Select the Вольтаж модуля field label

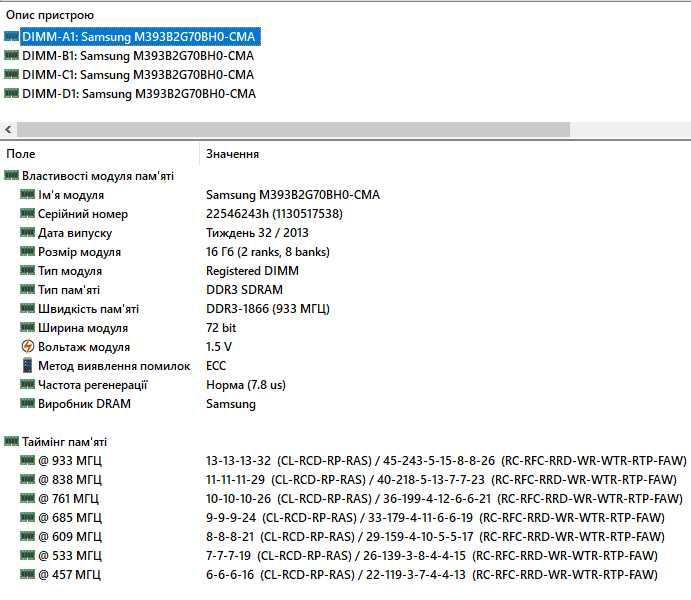pos(84,347)
